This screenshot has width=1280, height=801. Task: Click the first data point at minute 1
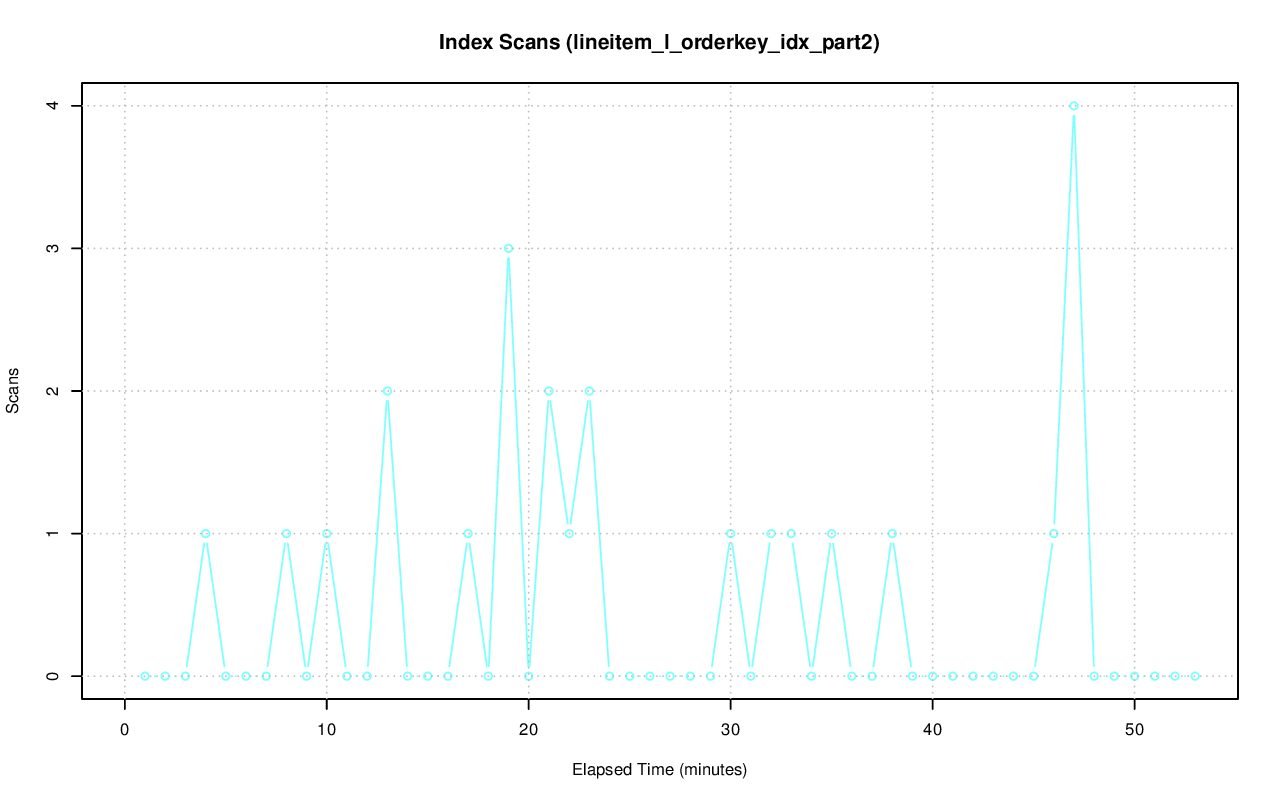point(145,676)
